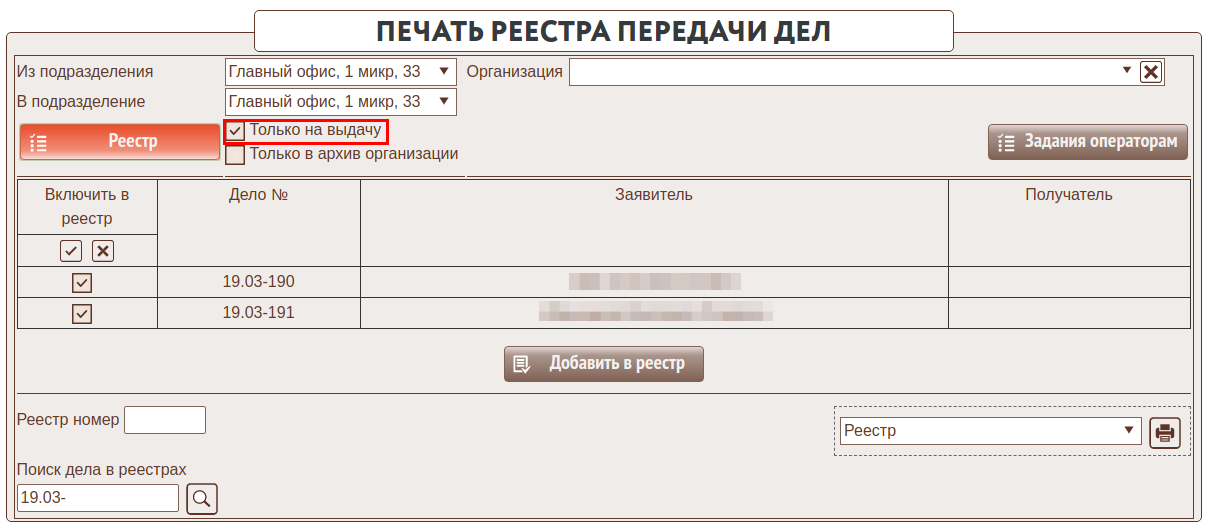This screenshot has height=529, width=1212.
Task: Click the deselect-all X icon in header
Action: (x=103, y=250)
